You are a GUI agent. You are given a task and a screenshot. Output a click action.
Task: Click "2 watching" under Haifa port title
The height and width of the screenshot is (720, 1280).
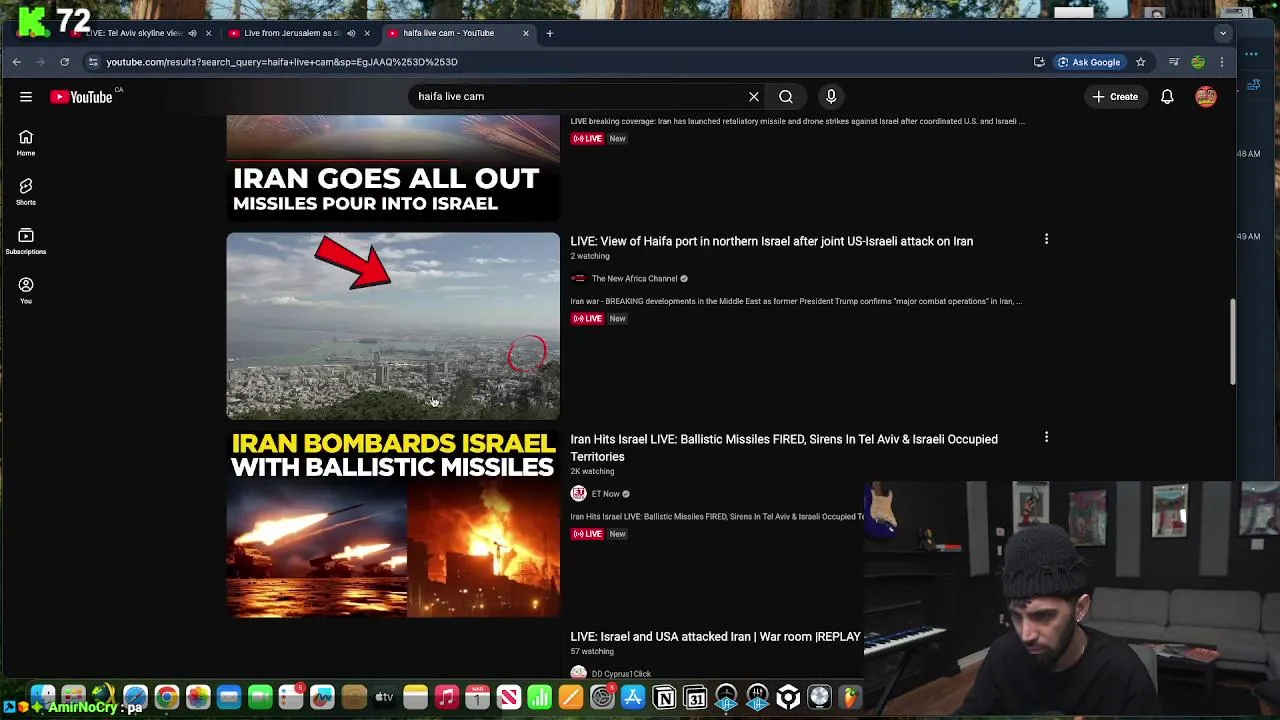point(590,256)
